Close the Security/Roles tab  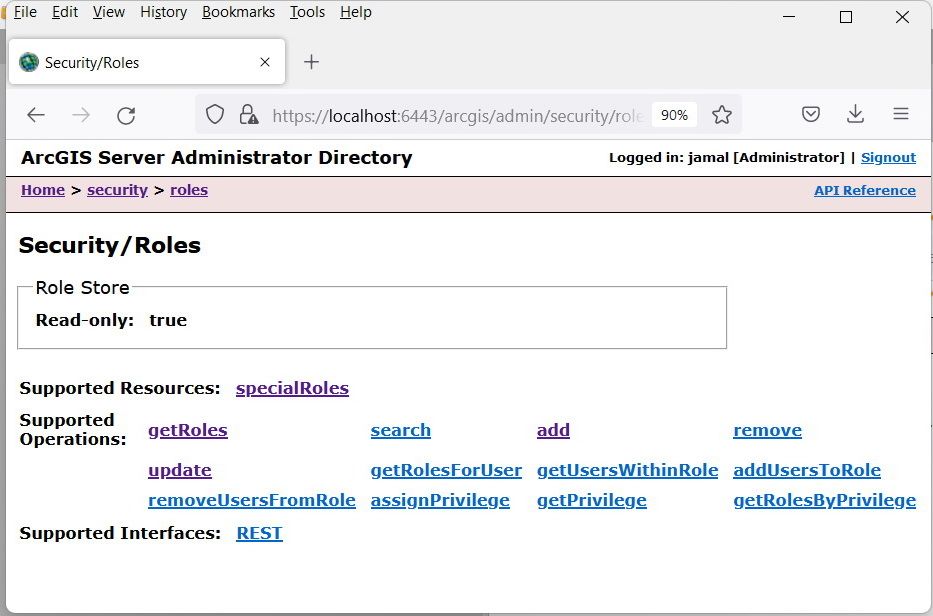(x=265, y=62)
